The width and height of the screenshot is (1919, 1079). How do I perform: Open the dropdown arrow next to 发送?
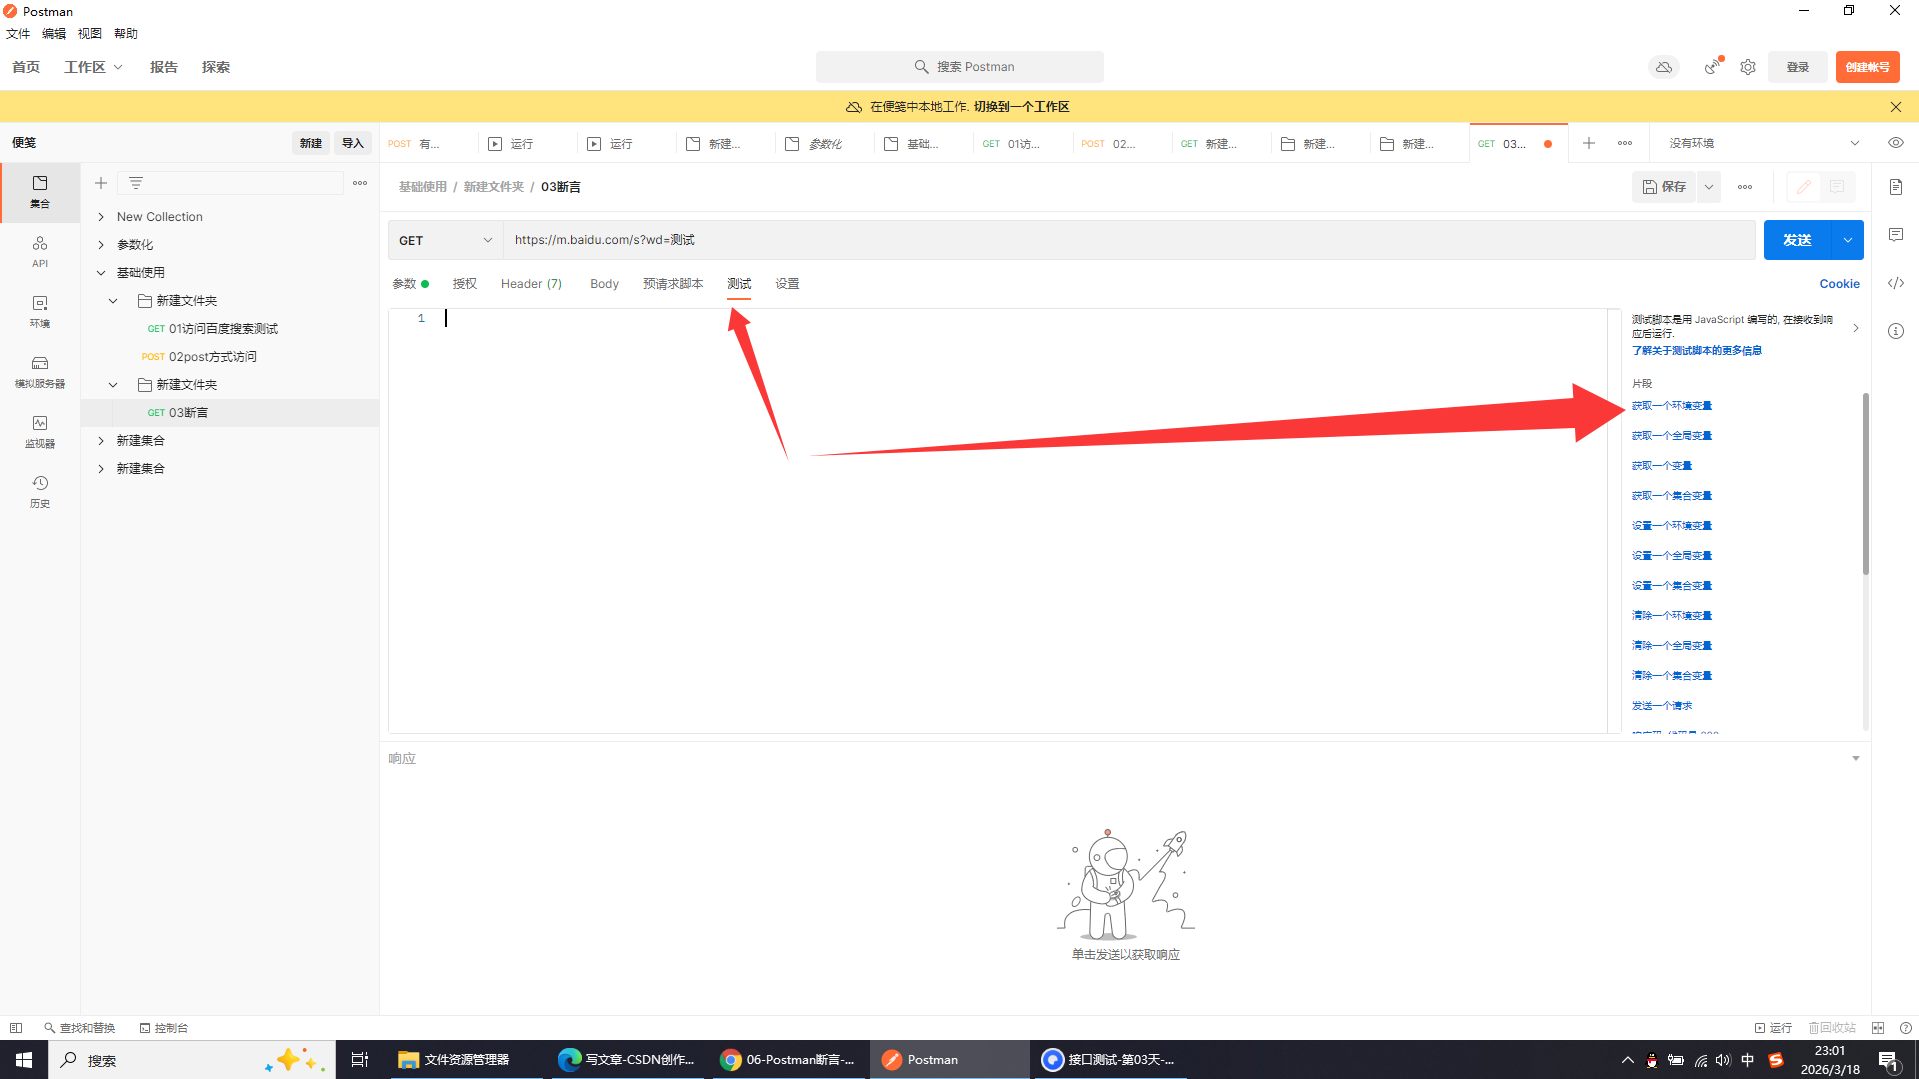(1848, 240)
